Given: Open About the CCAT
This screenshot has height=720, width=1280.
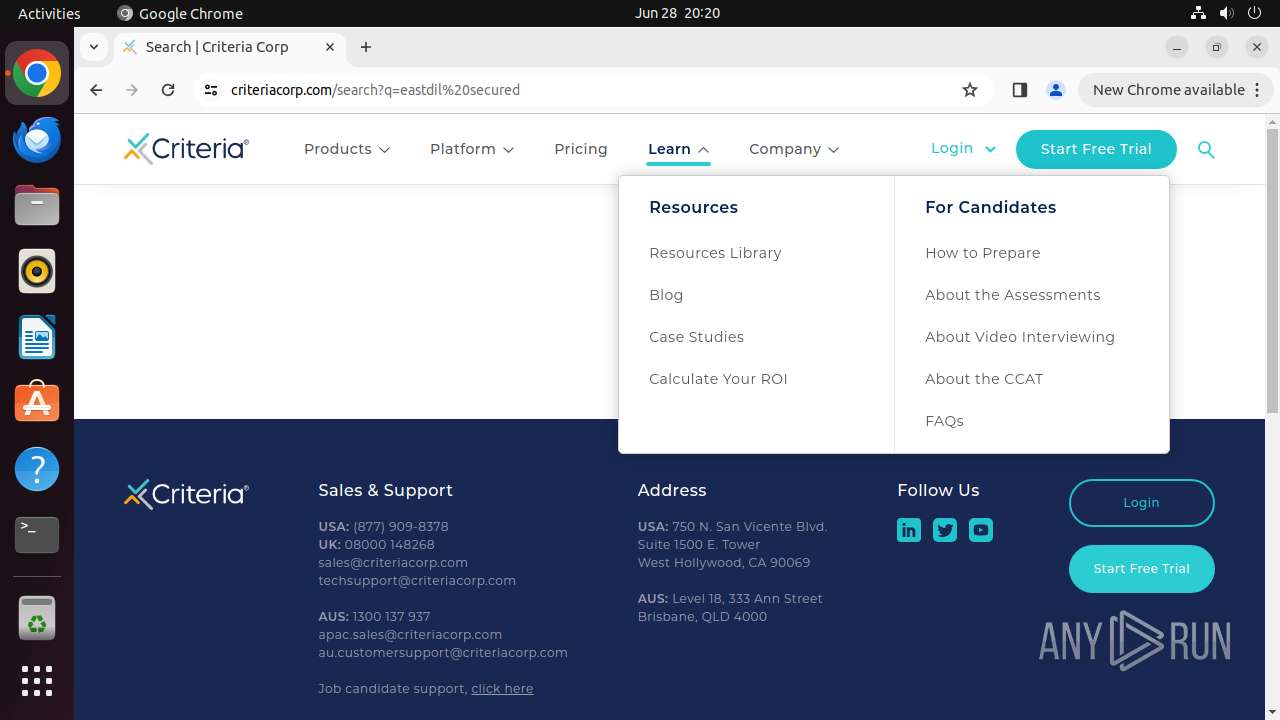Looking at the screenshot, I should 984,379.
